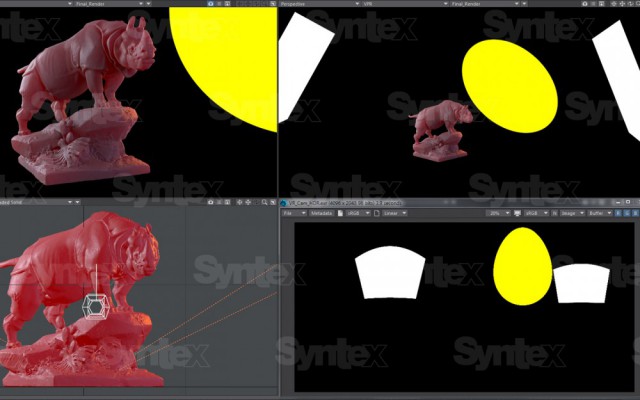
Task: Open the shading style dropdown in bottom-left viewport
Action: pyautogui.click(x=37, y=202)
